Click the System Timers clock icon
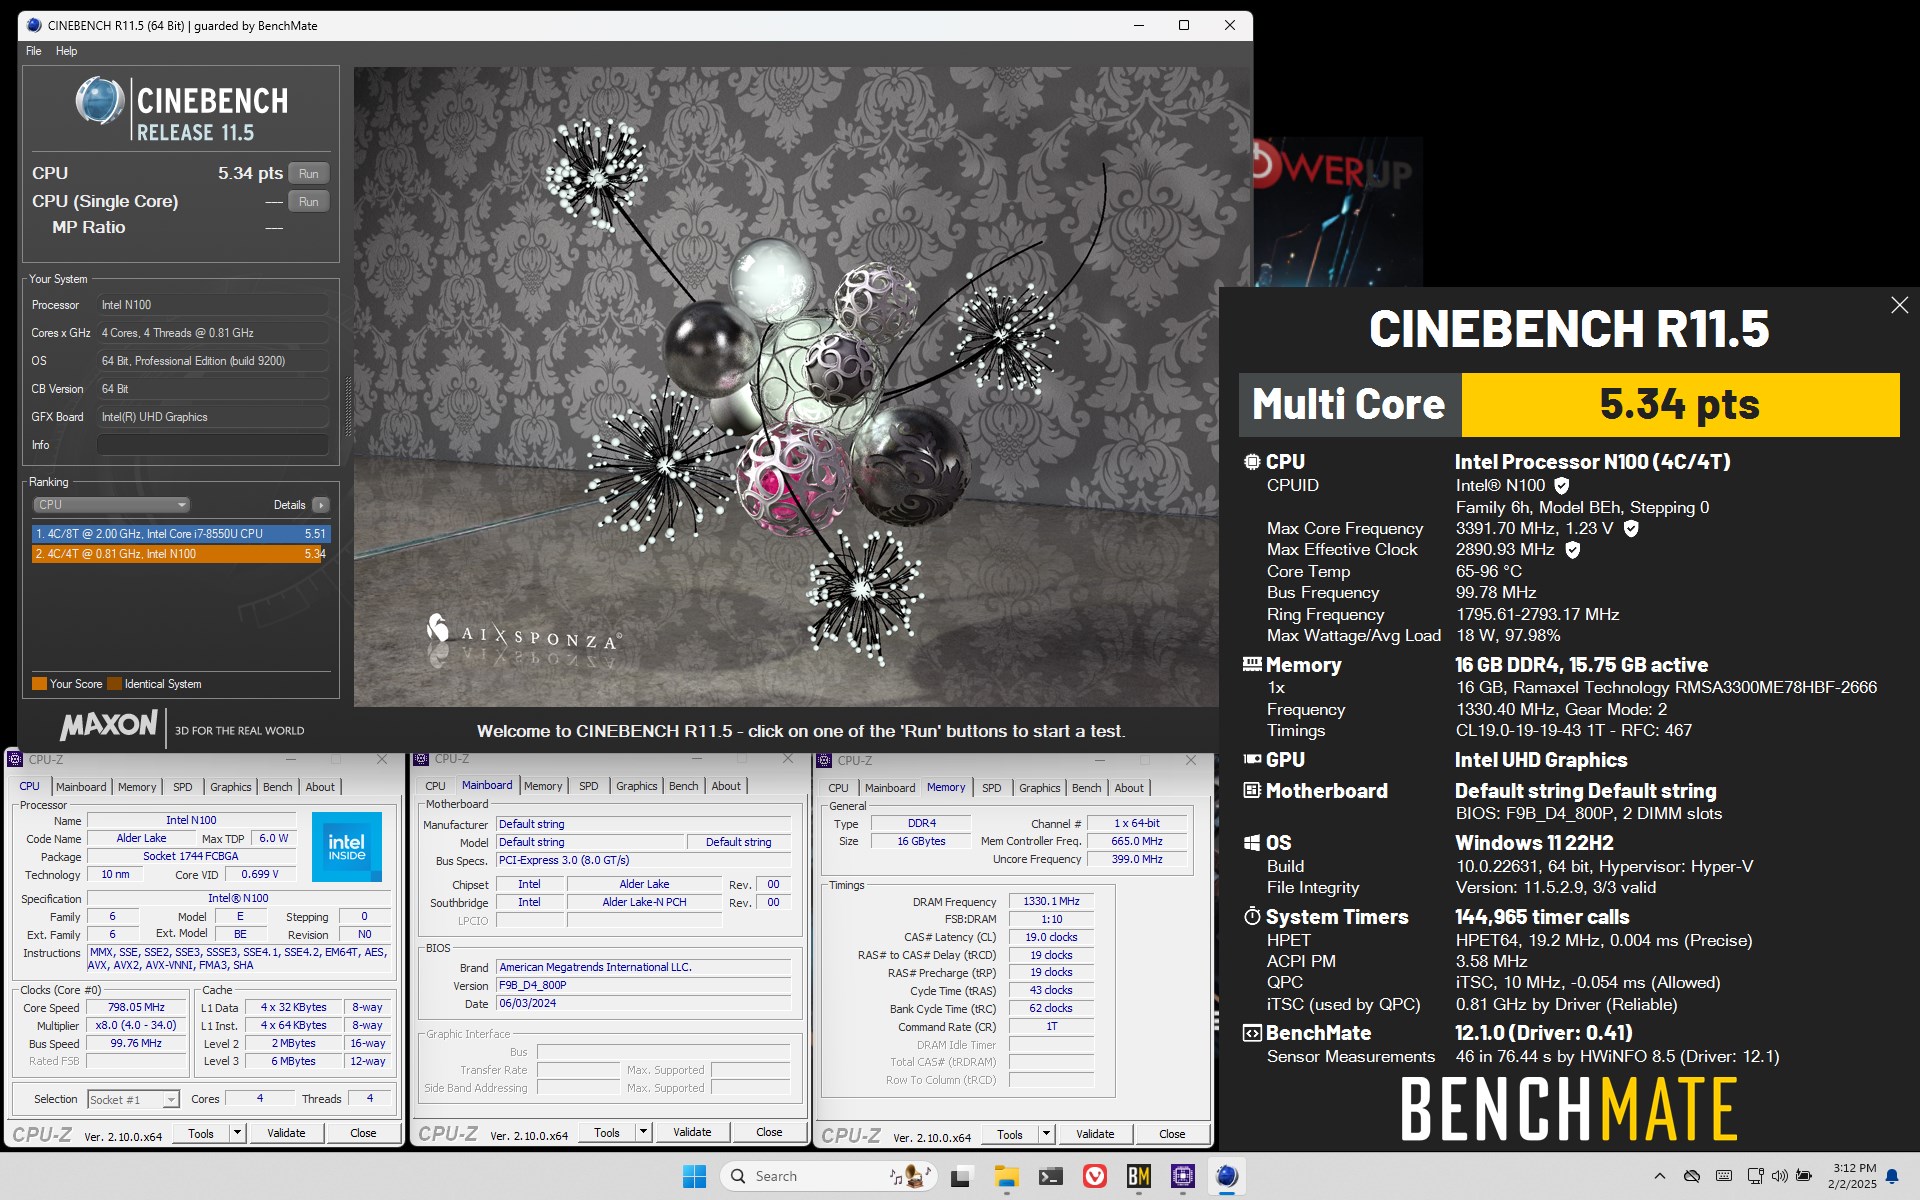1920x1200 pixels. click(x=1252, y=916)
